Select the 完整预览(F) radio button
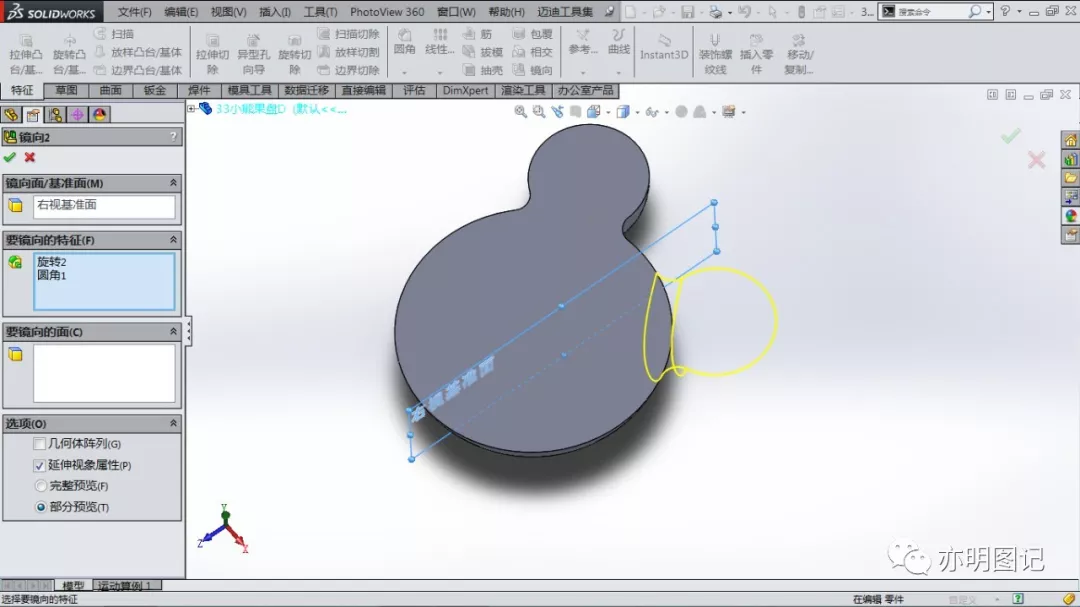Viewport: 1080px width, 607px height. tap(41, 486)
